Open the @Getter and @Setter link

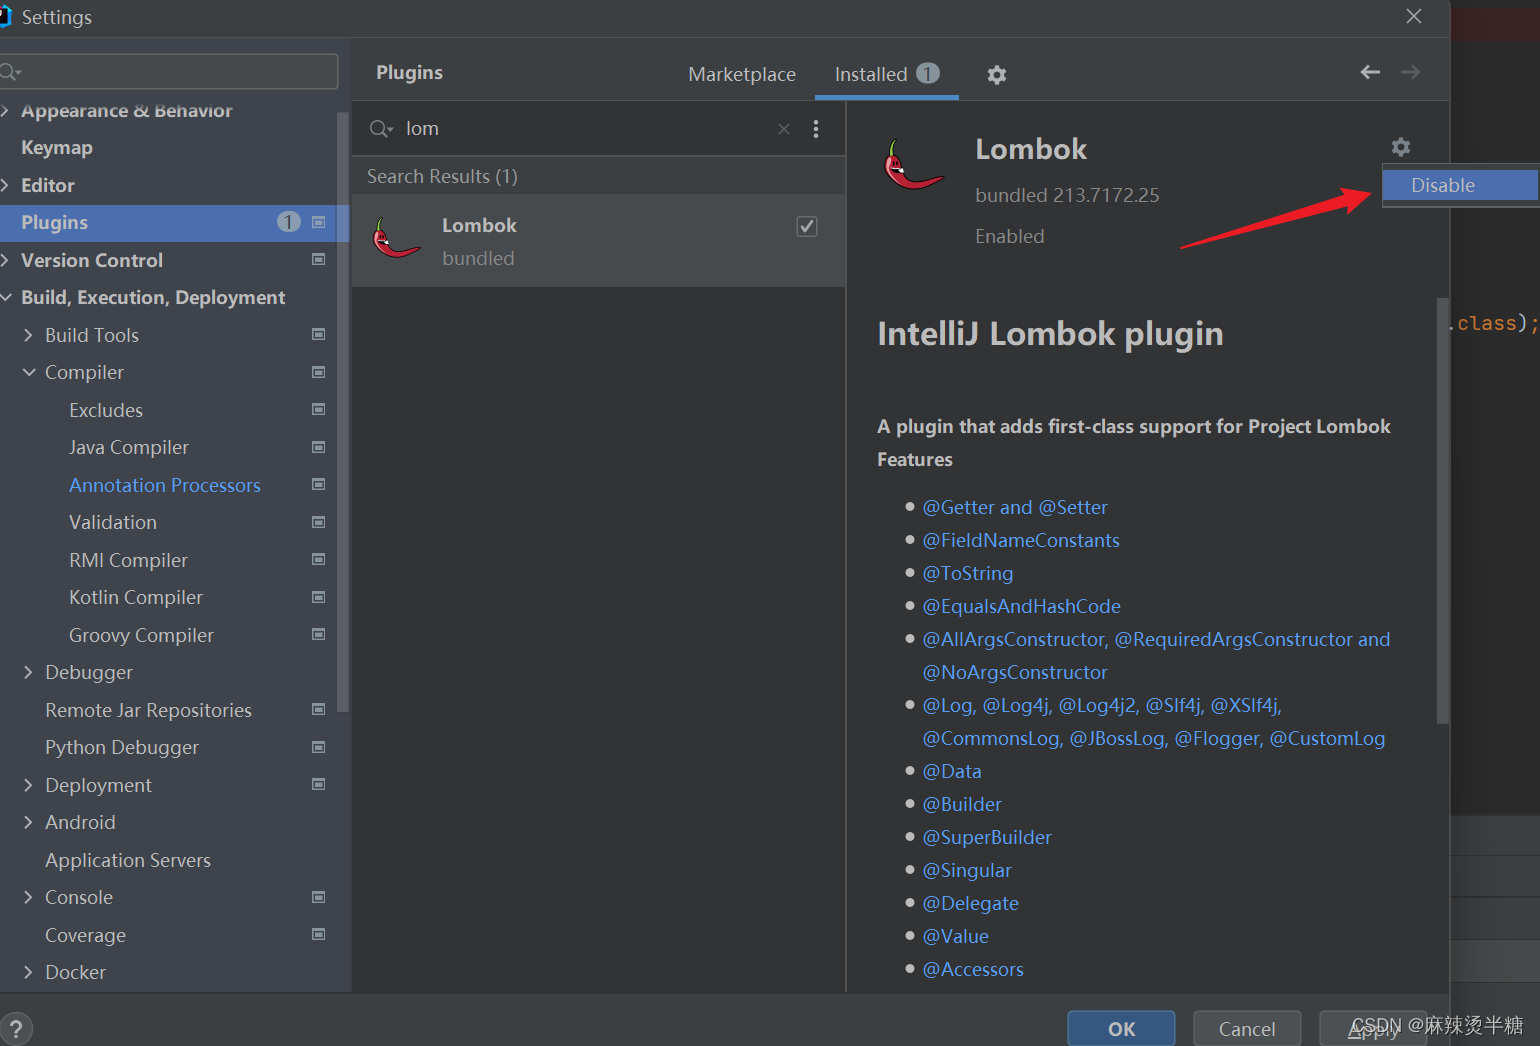point(1015,507)
